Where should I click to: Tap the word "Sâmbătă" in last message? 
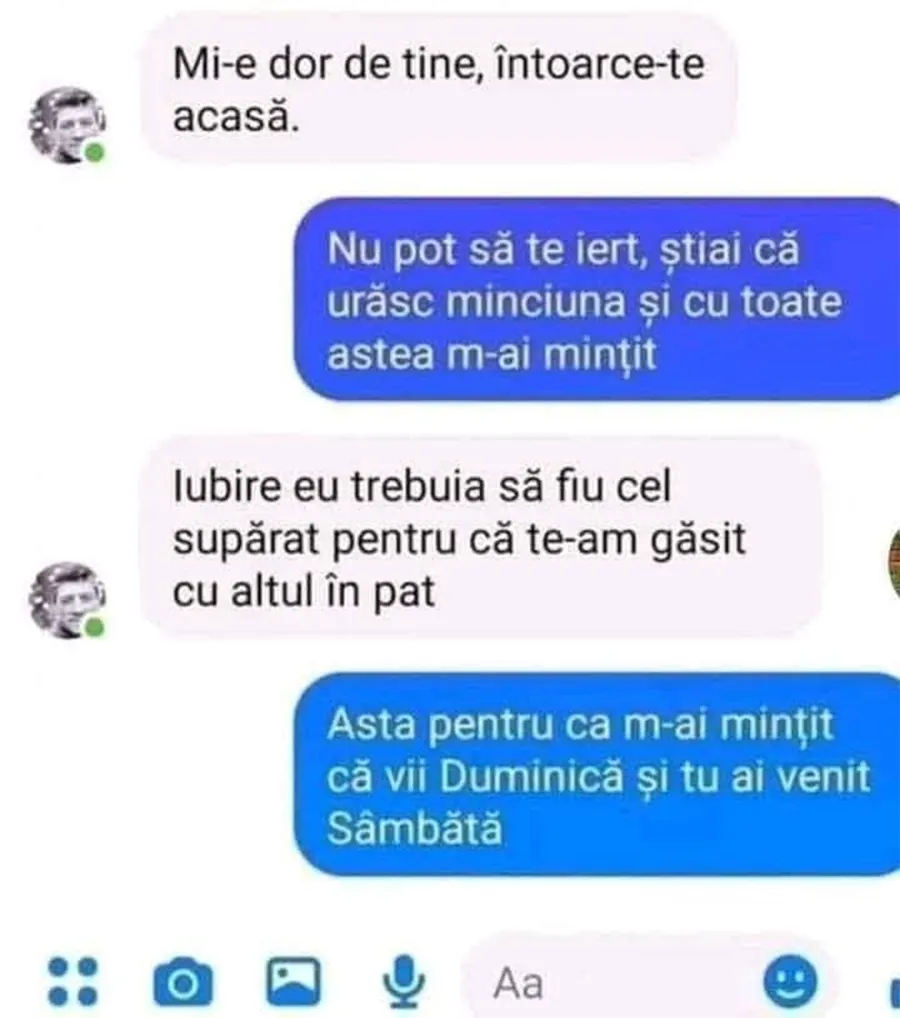point(414,828)
